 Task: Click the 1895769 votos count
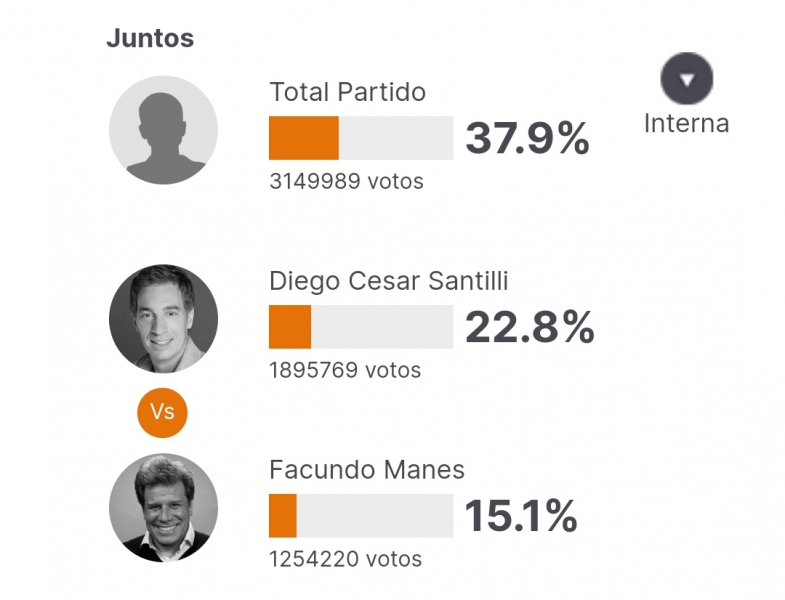tap(345, 371)
